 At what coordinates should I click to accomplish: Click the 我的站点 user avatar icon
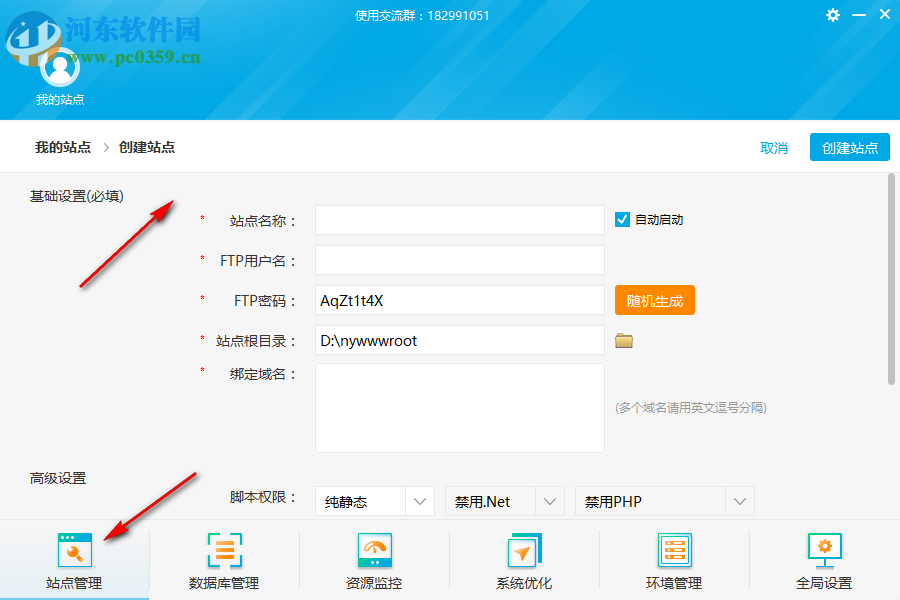coord(60,67)
